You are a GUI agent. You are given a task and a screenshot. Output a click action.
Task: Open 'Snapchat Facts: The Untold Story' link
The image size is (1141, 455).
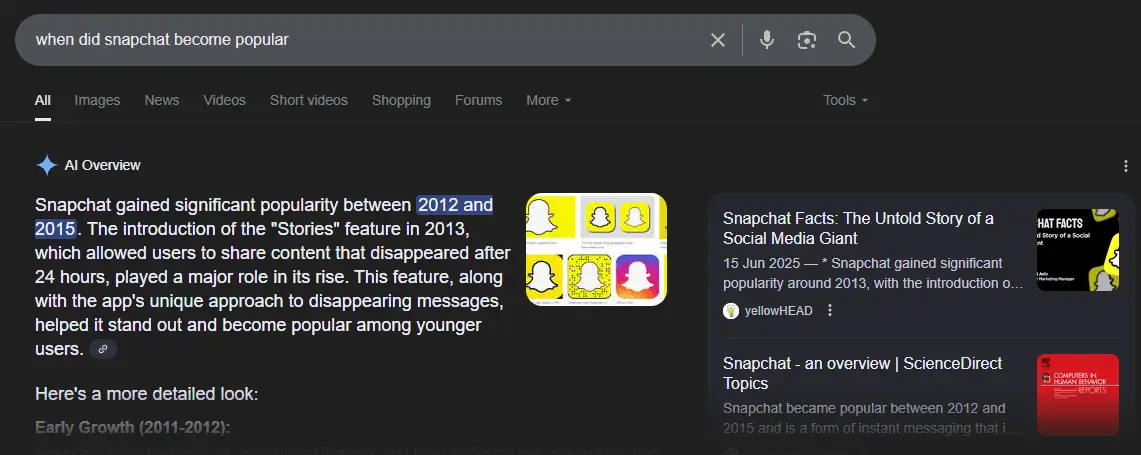coord(858,228)
